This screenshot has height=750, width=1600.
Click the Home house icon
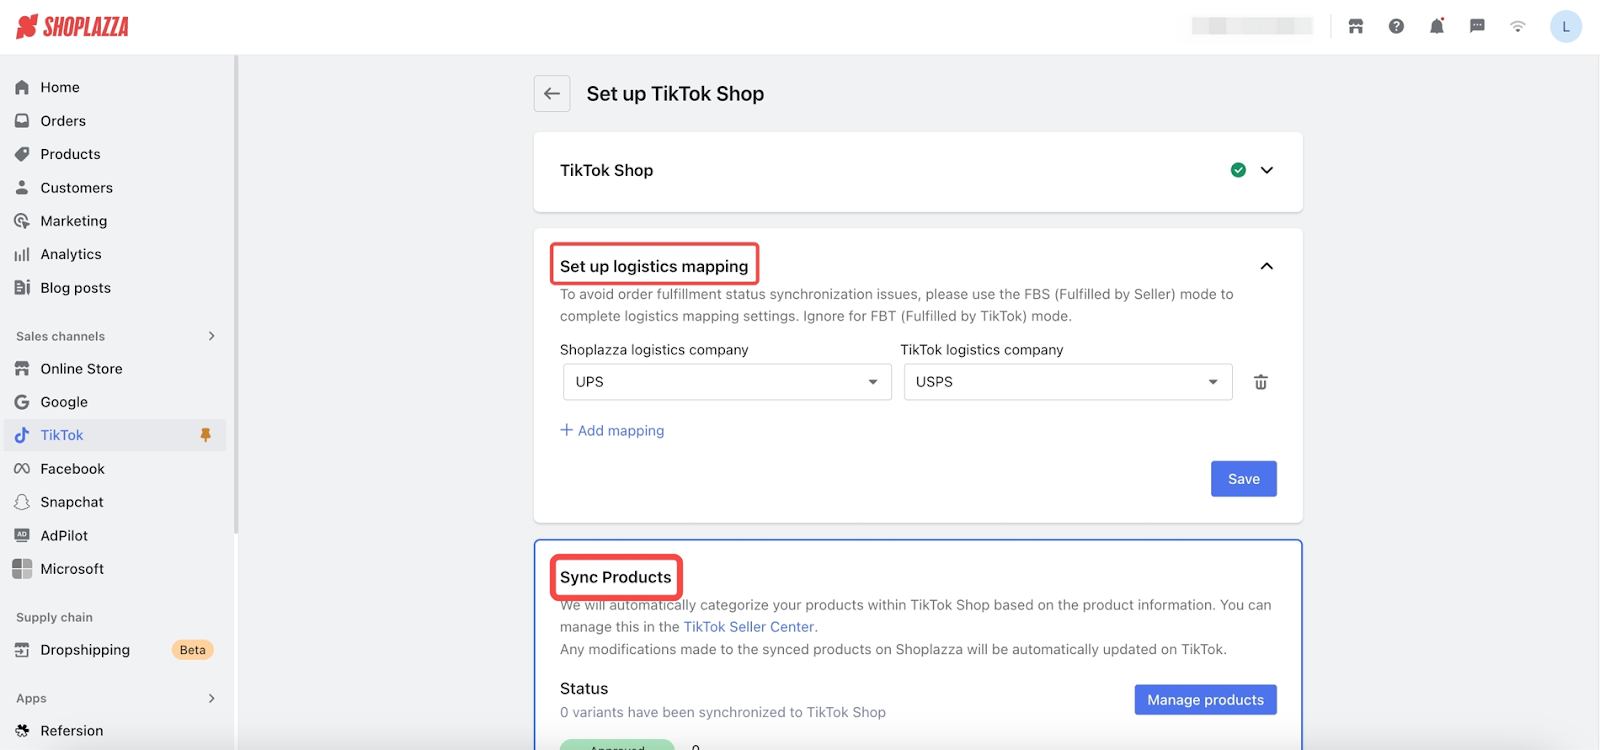22,87
